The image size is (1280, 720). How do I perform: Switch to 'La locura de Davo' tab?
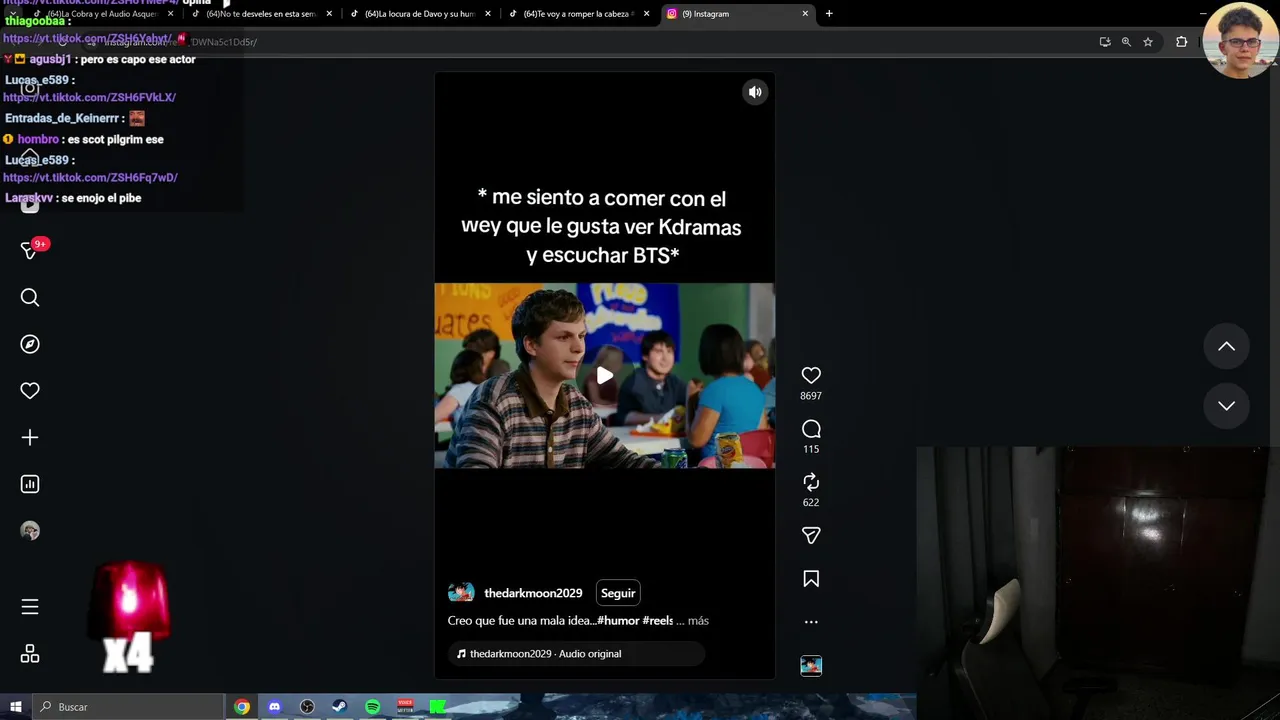(420, 14)
